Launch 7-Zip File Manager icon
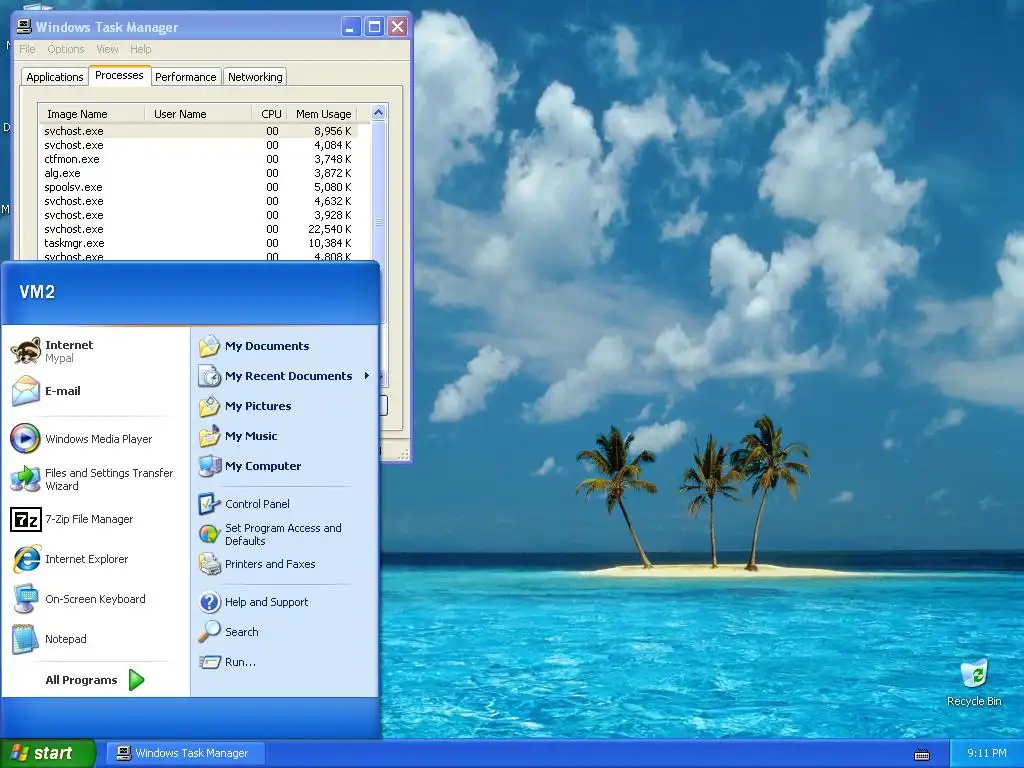This screenshot has height=768, width=1024. click(25, 519)
